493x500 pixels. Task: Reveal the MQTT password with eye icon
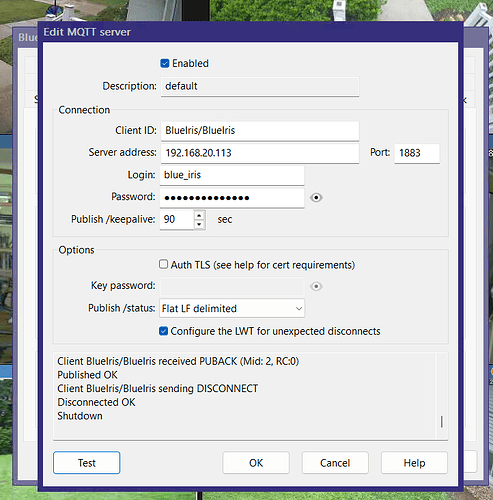coord(316,198)
